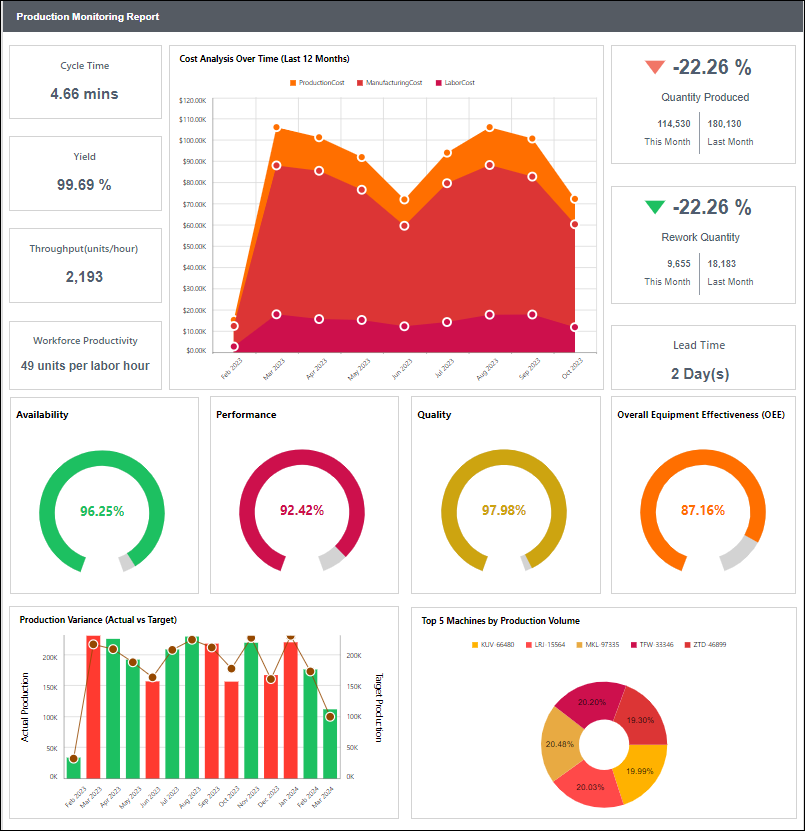Click the Workforce Productivity card label
This screenshot has width=805, height=831.
[x=85, y=341]
